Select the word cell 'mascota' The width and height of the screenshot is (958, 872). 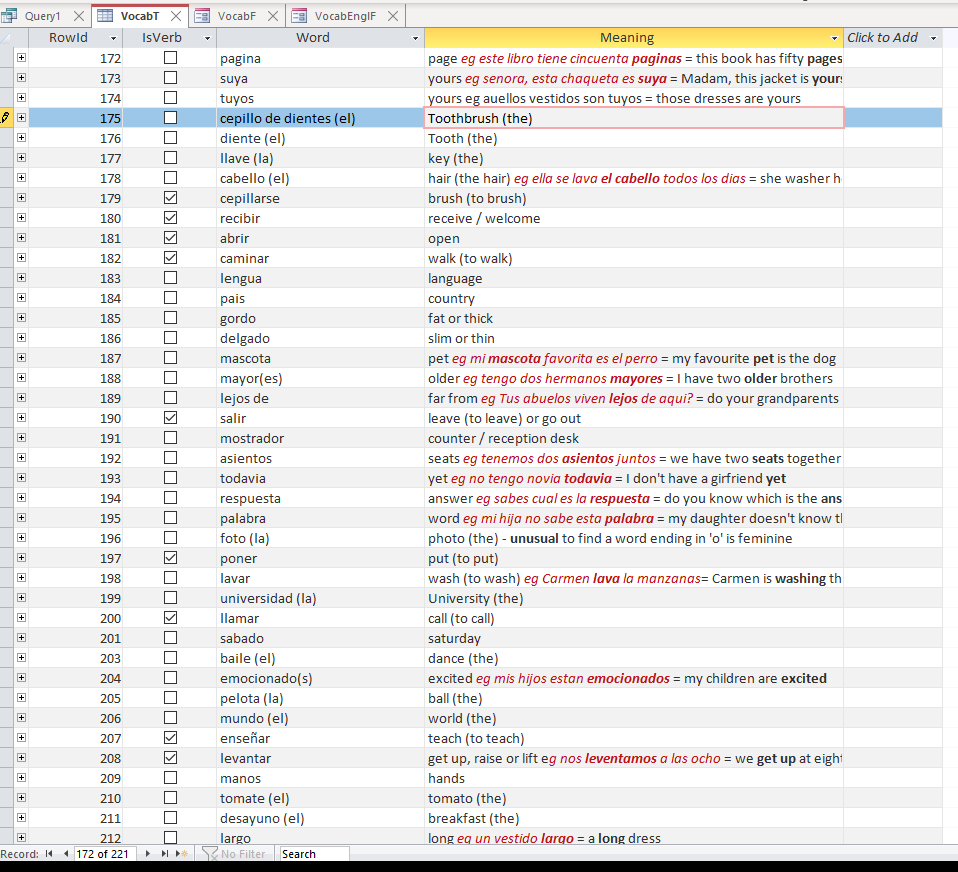(320, 358)
